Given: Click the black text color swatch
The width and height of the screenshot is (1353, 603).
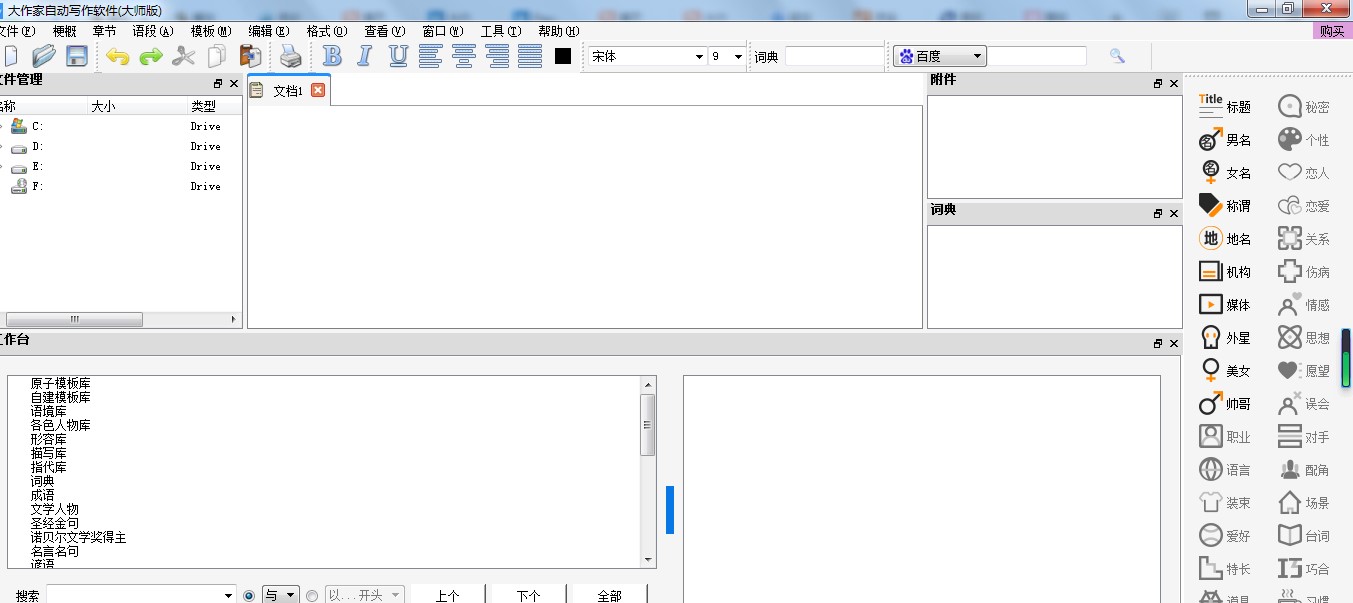Looking at the screenshot, I should pos(563,56).
